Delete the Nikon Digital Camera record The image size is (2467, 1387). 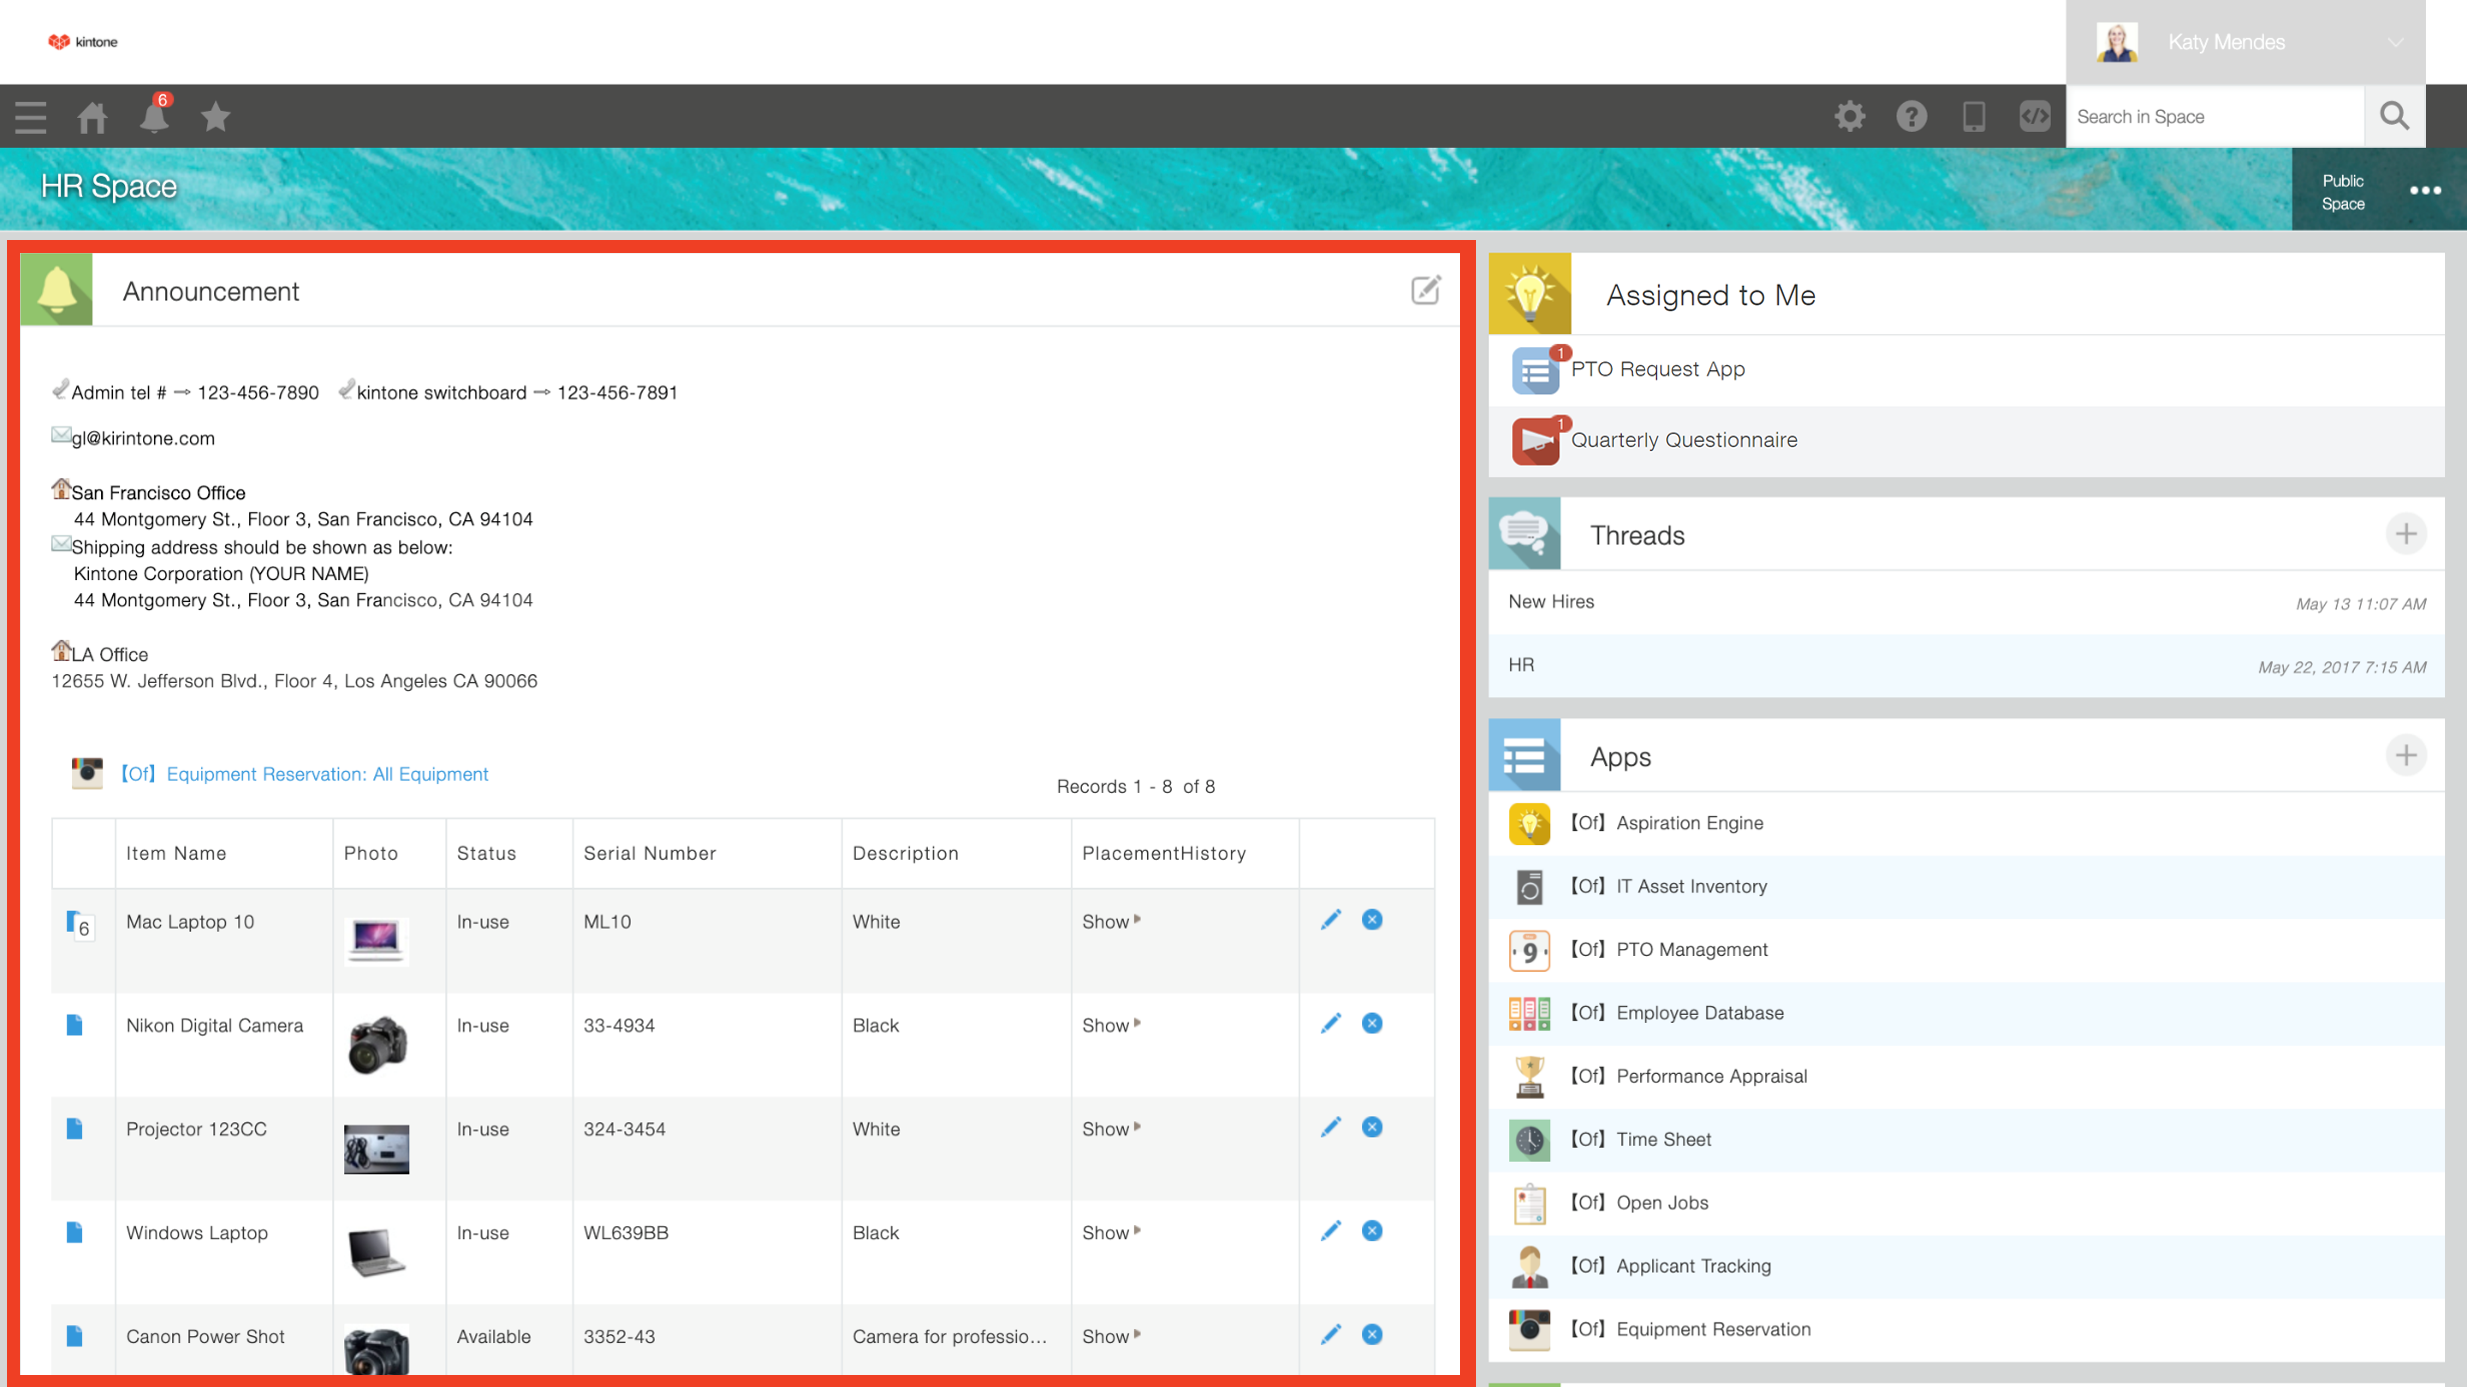1372,1024
